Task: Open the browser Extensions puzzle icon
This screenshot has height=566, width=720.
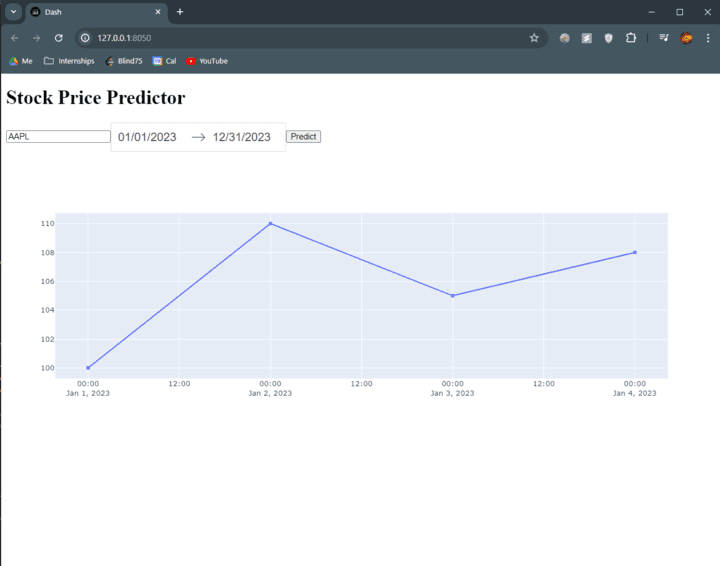Action: (631, 38)
